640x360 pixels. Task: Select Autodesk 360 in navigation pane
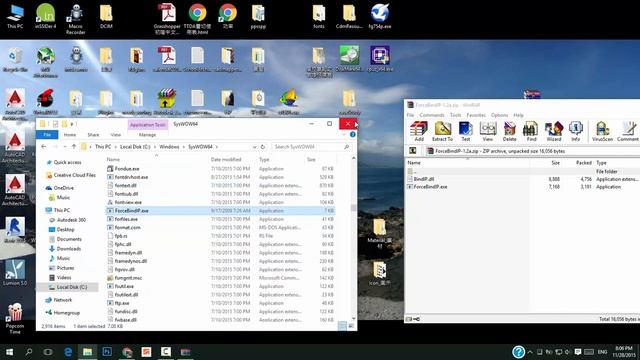(x=68, y=220)
